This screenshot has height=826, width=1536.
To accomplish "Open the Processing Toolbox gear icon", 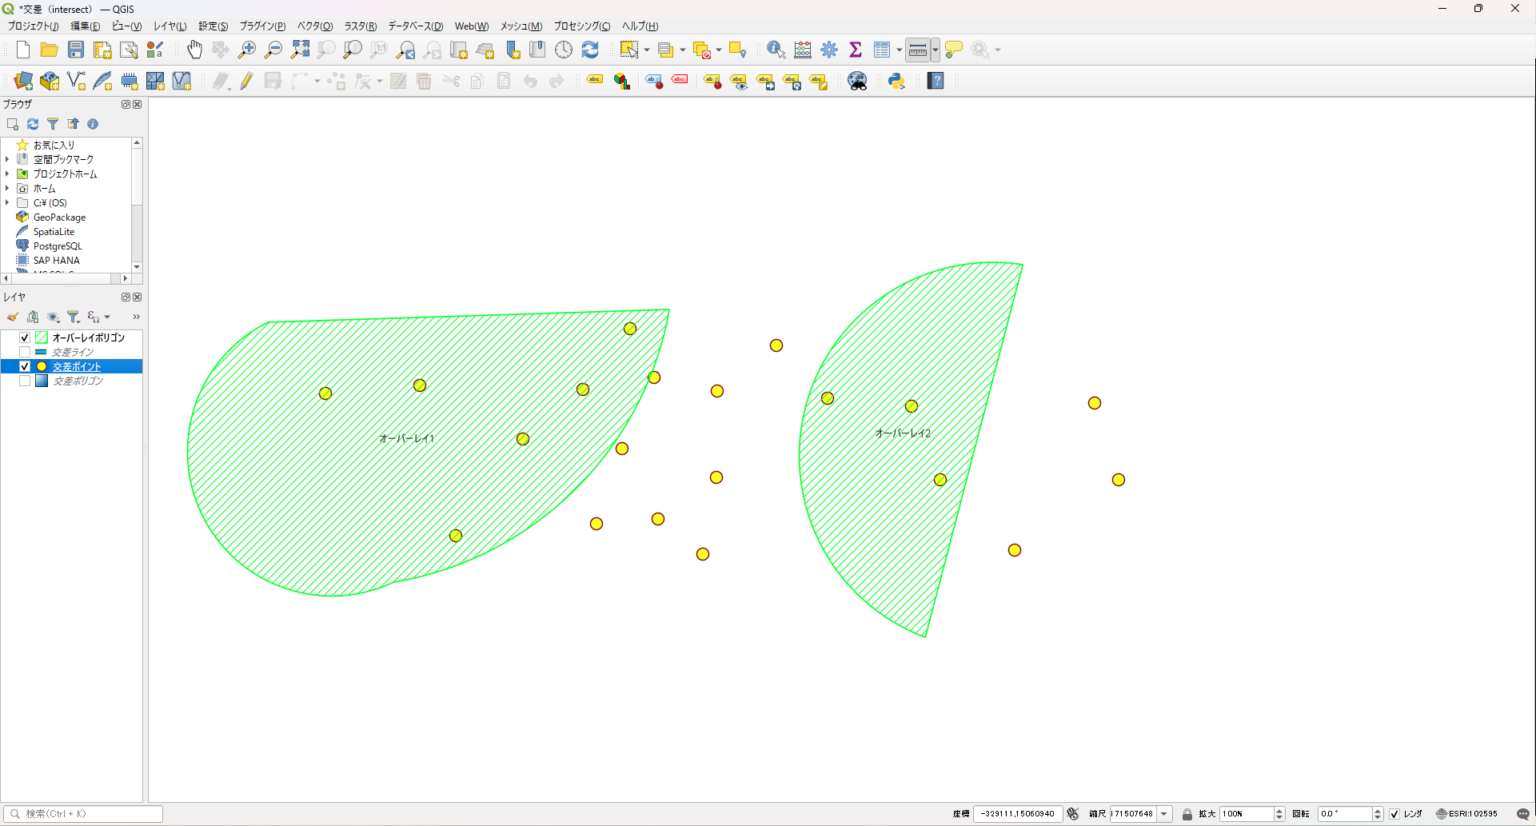I will (829, 49).
